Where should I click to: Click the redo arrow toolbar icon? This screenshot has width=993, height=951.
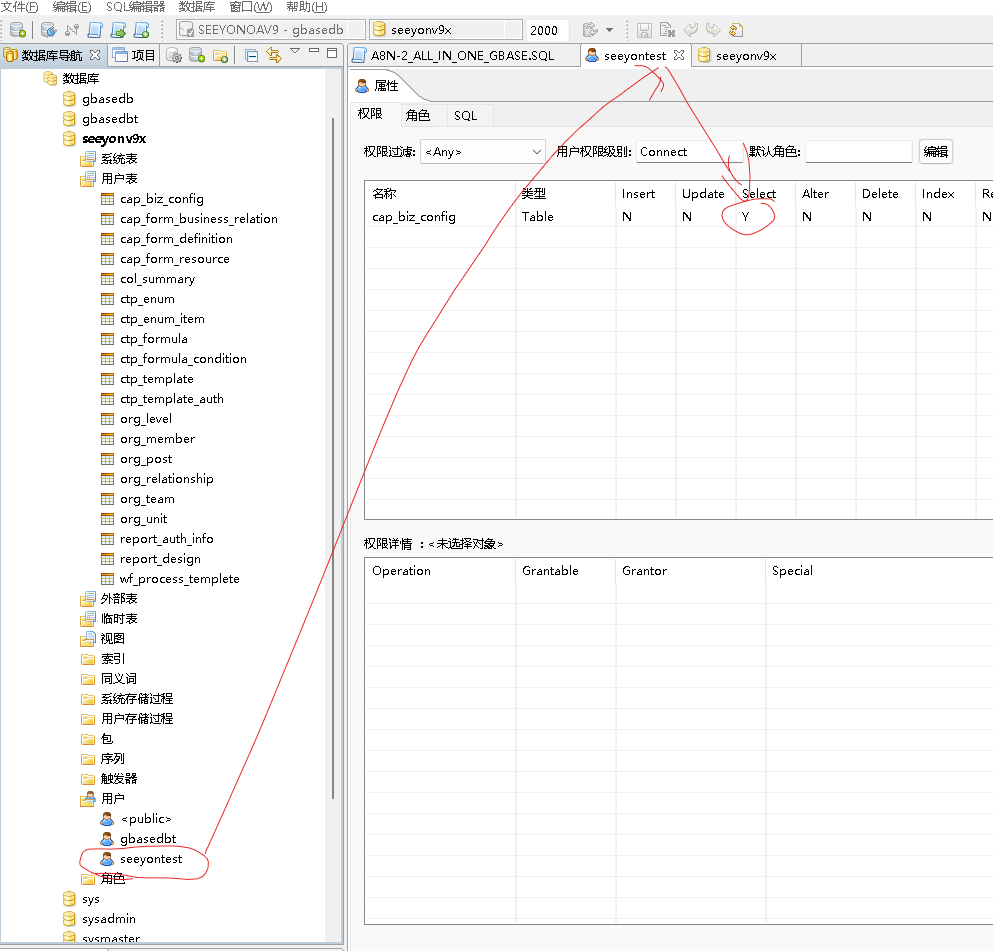713,30
